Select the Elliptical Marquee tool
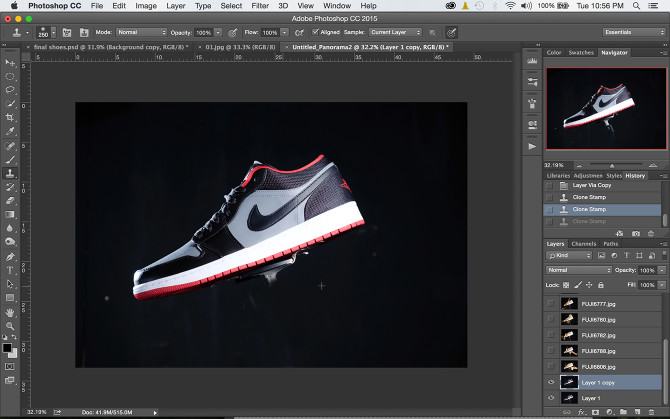Image resolution: width=670 pixels, height=419 pixels. click(10, 77)
